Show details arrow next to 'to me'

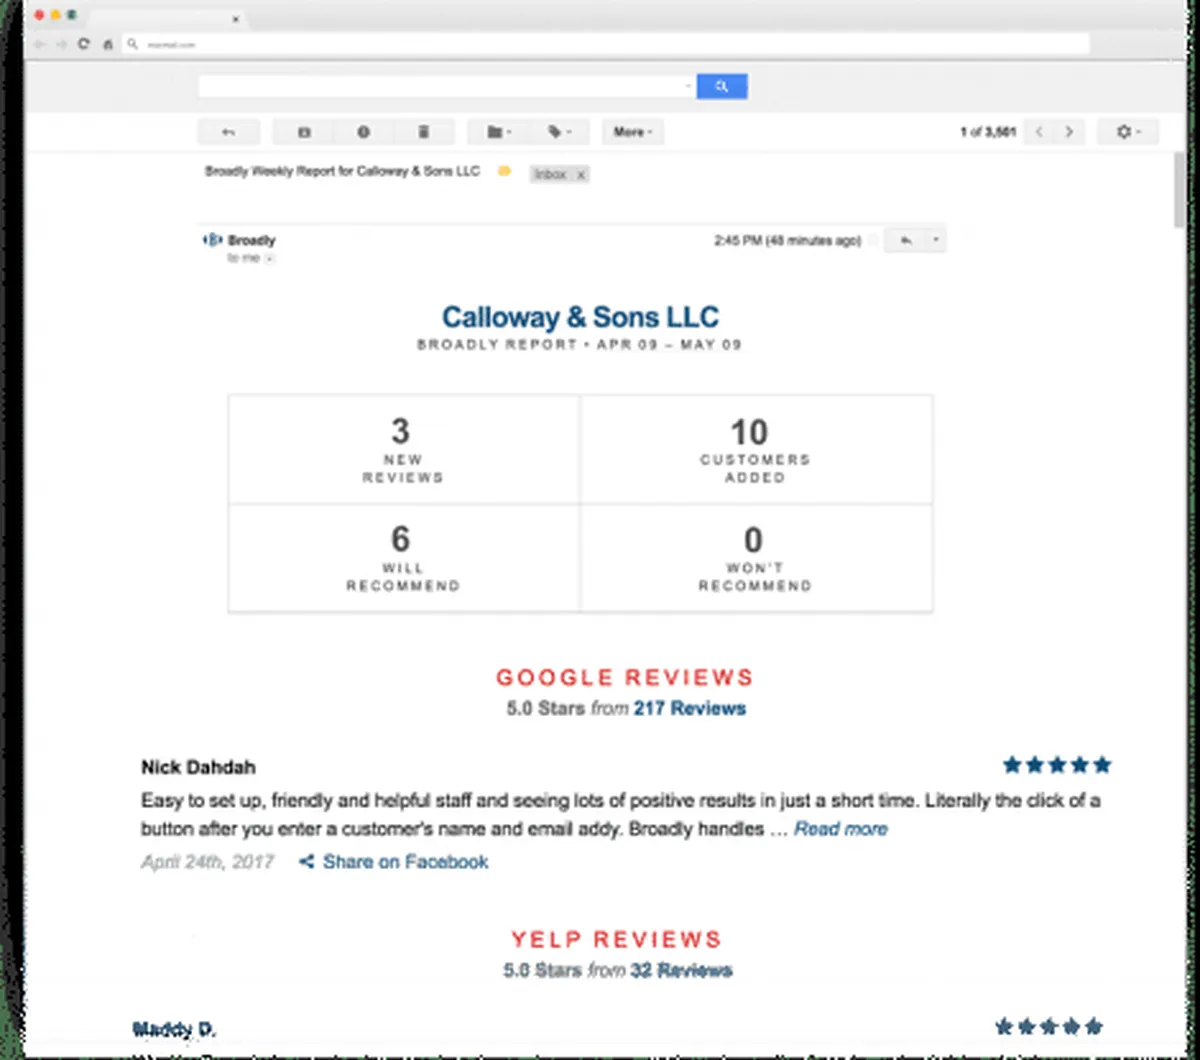[270, 259]
